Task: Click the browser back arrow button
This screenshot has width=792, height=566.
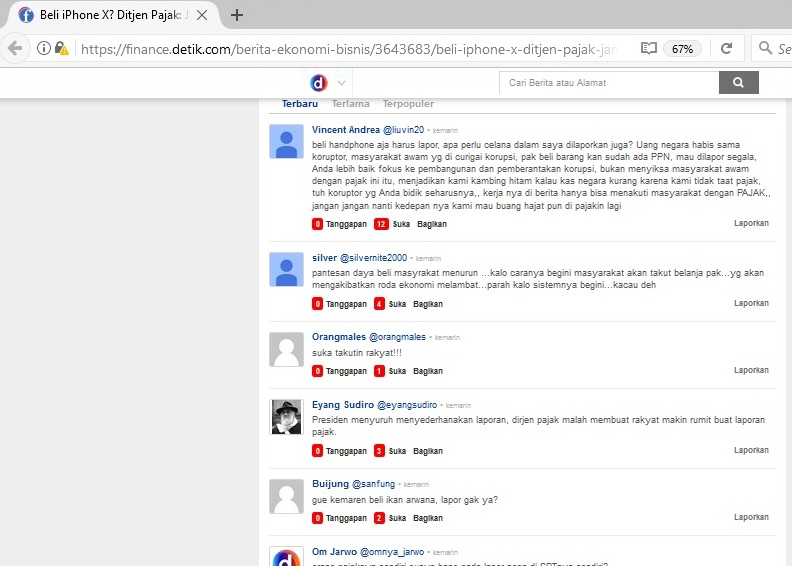Action: point(14,48)
